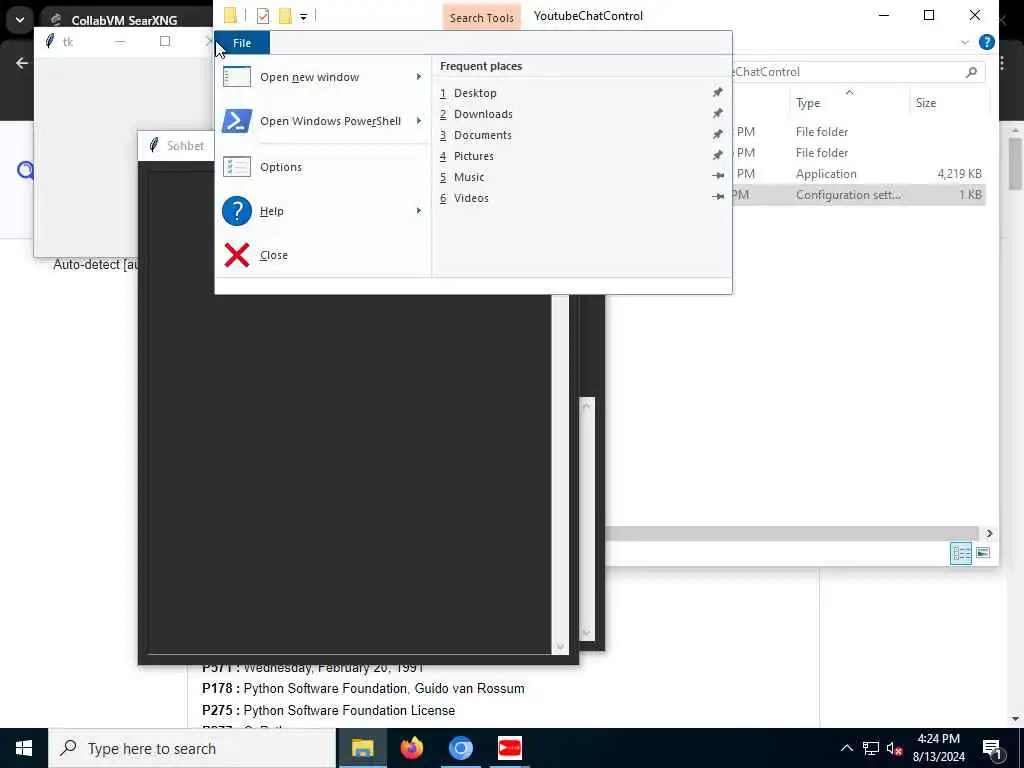1024x768 pixels.
Task: Click browser back arrow button
Action: pyautogui.click(x=22, y=63)
